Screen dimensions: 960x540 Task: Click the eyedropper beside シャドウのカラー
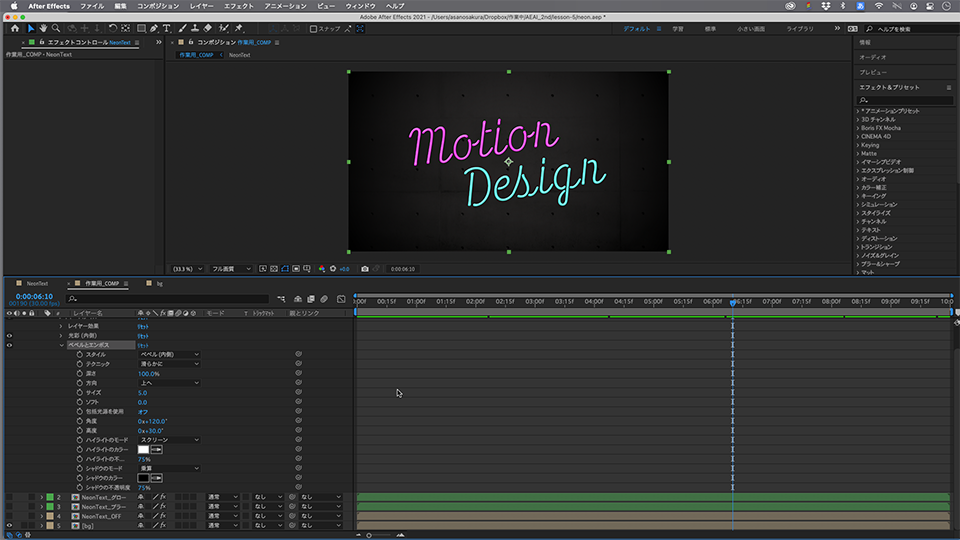coord(157,478)
